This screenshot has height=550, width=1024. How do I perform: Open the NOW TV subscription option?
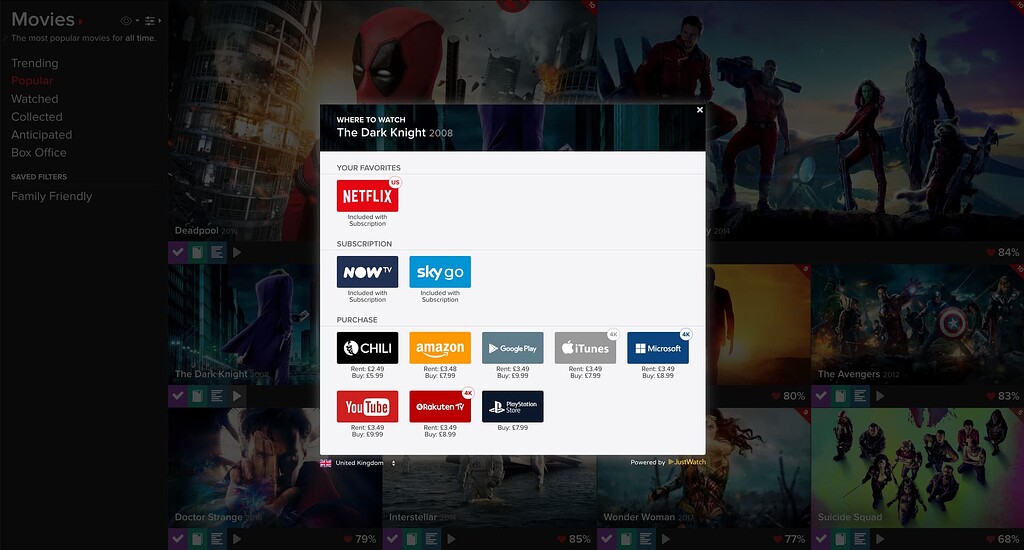coord(367,272)
